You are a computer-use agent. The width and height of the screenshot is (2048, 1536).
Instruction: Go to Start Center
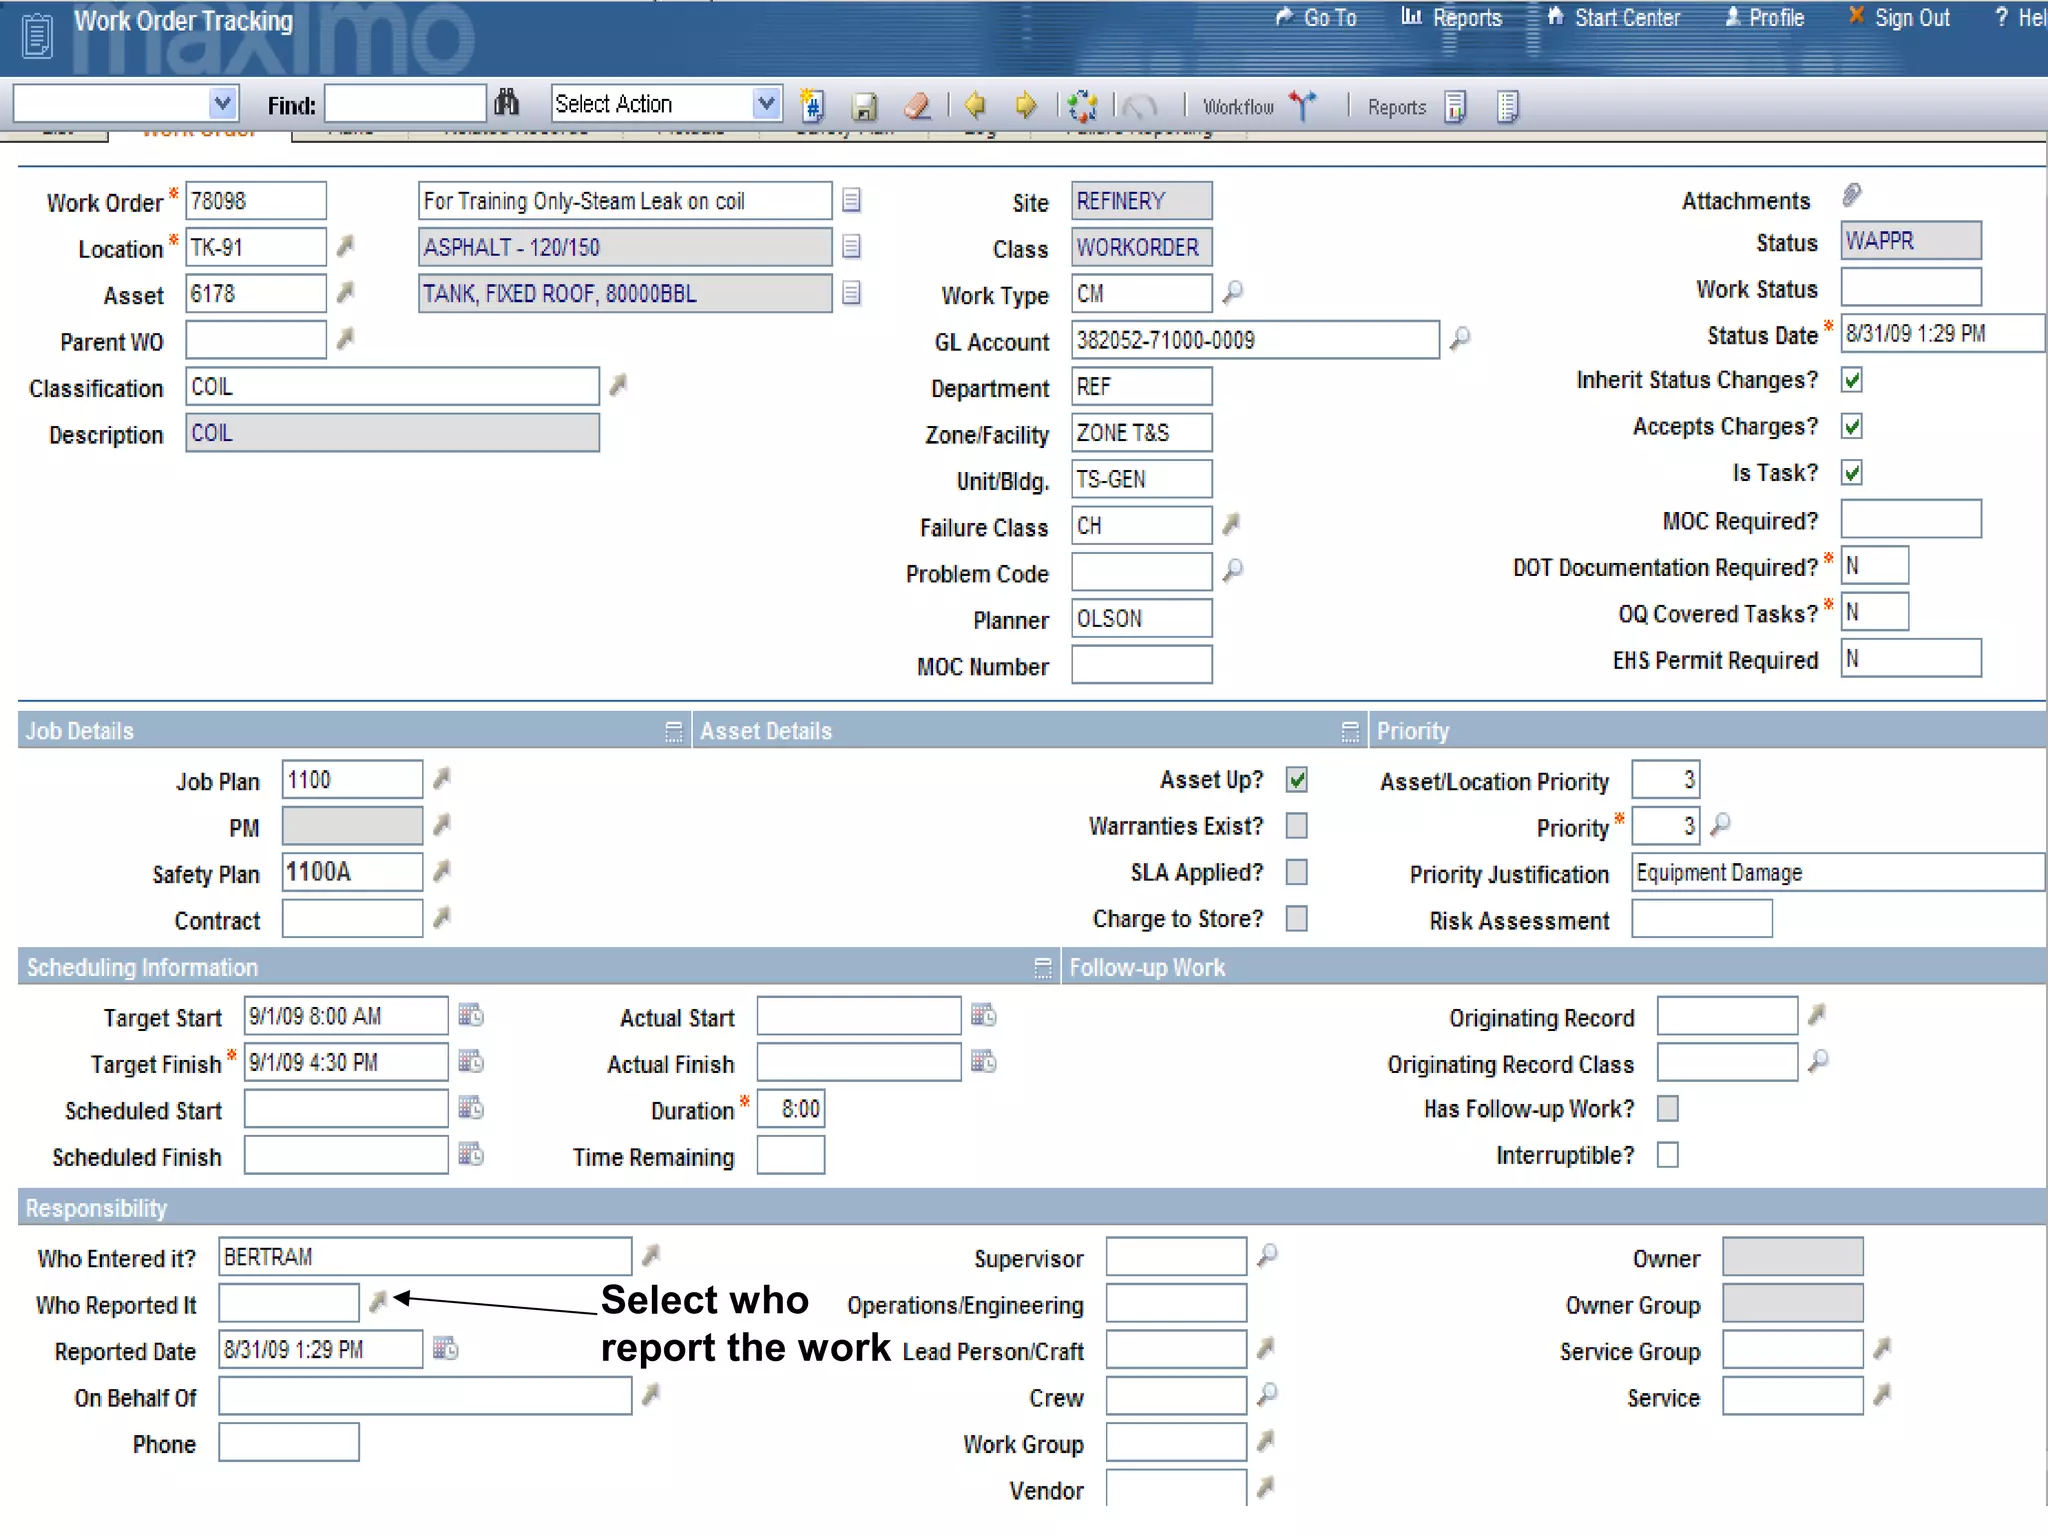coord(1613,18)
